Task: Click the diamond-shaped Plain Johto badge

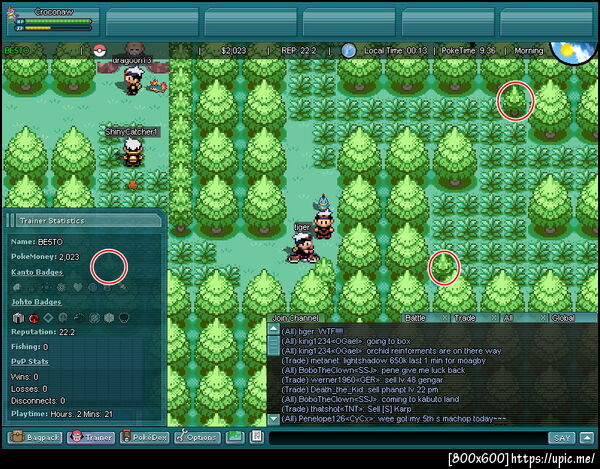Action: coord(48,318)
